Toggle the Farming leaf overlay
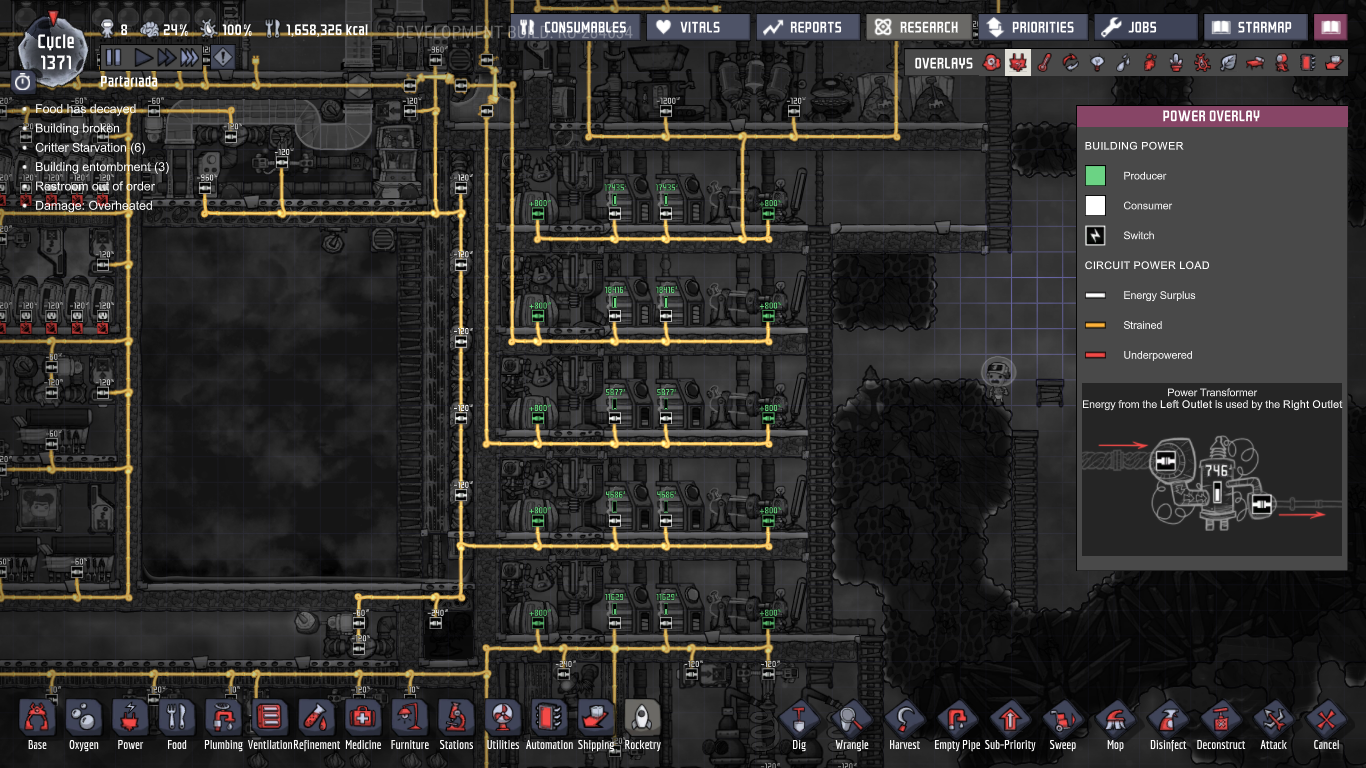 pos(1228,63)
